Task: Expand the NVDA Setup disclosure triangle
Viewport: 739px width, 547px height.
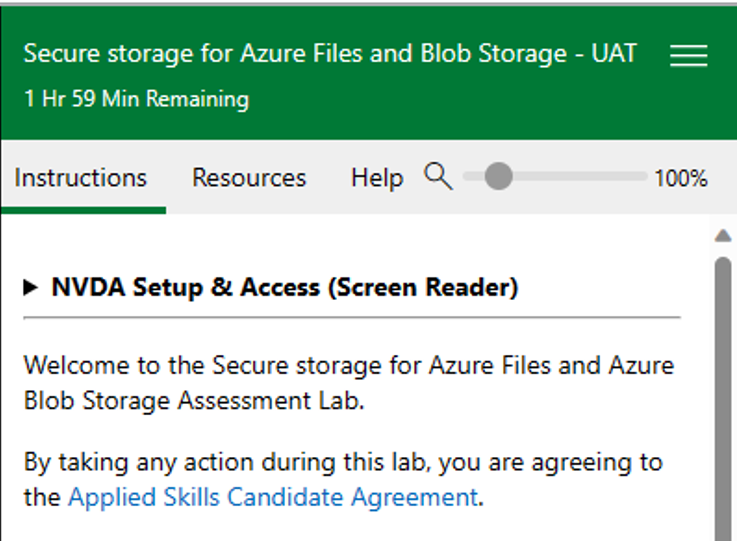Action: [31, 289]
